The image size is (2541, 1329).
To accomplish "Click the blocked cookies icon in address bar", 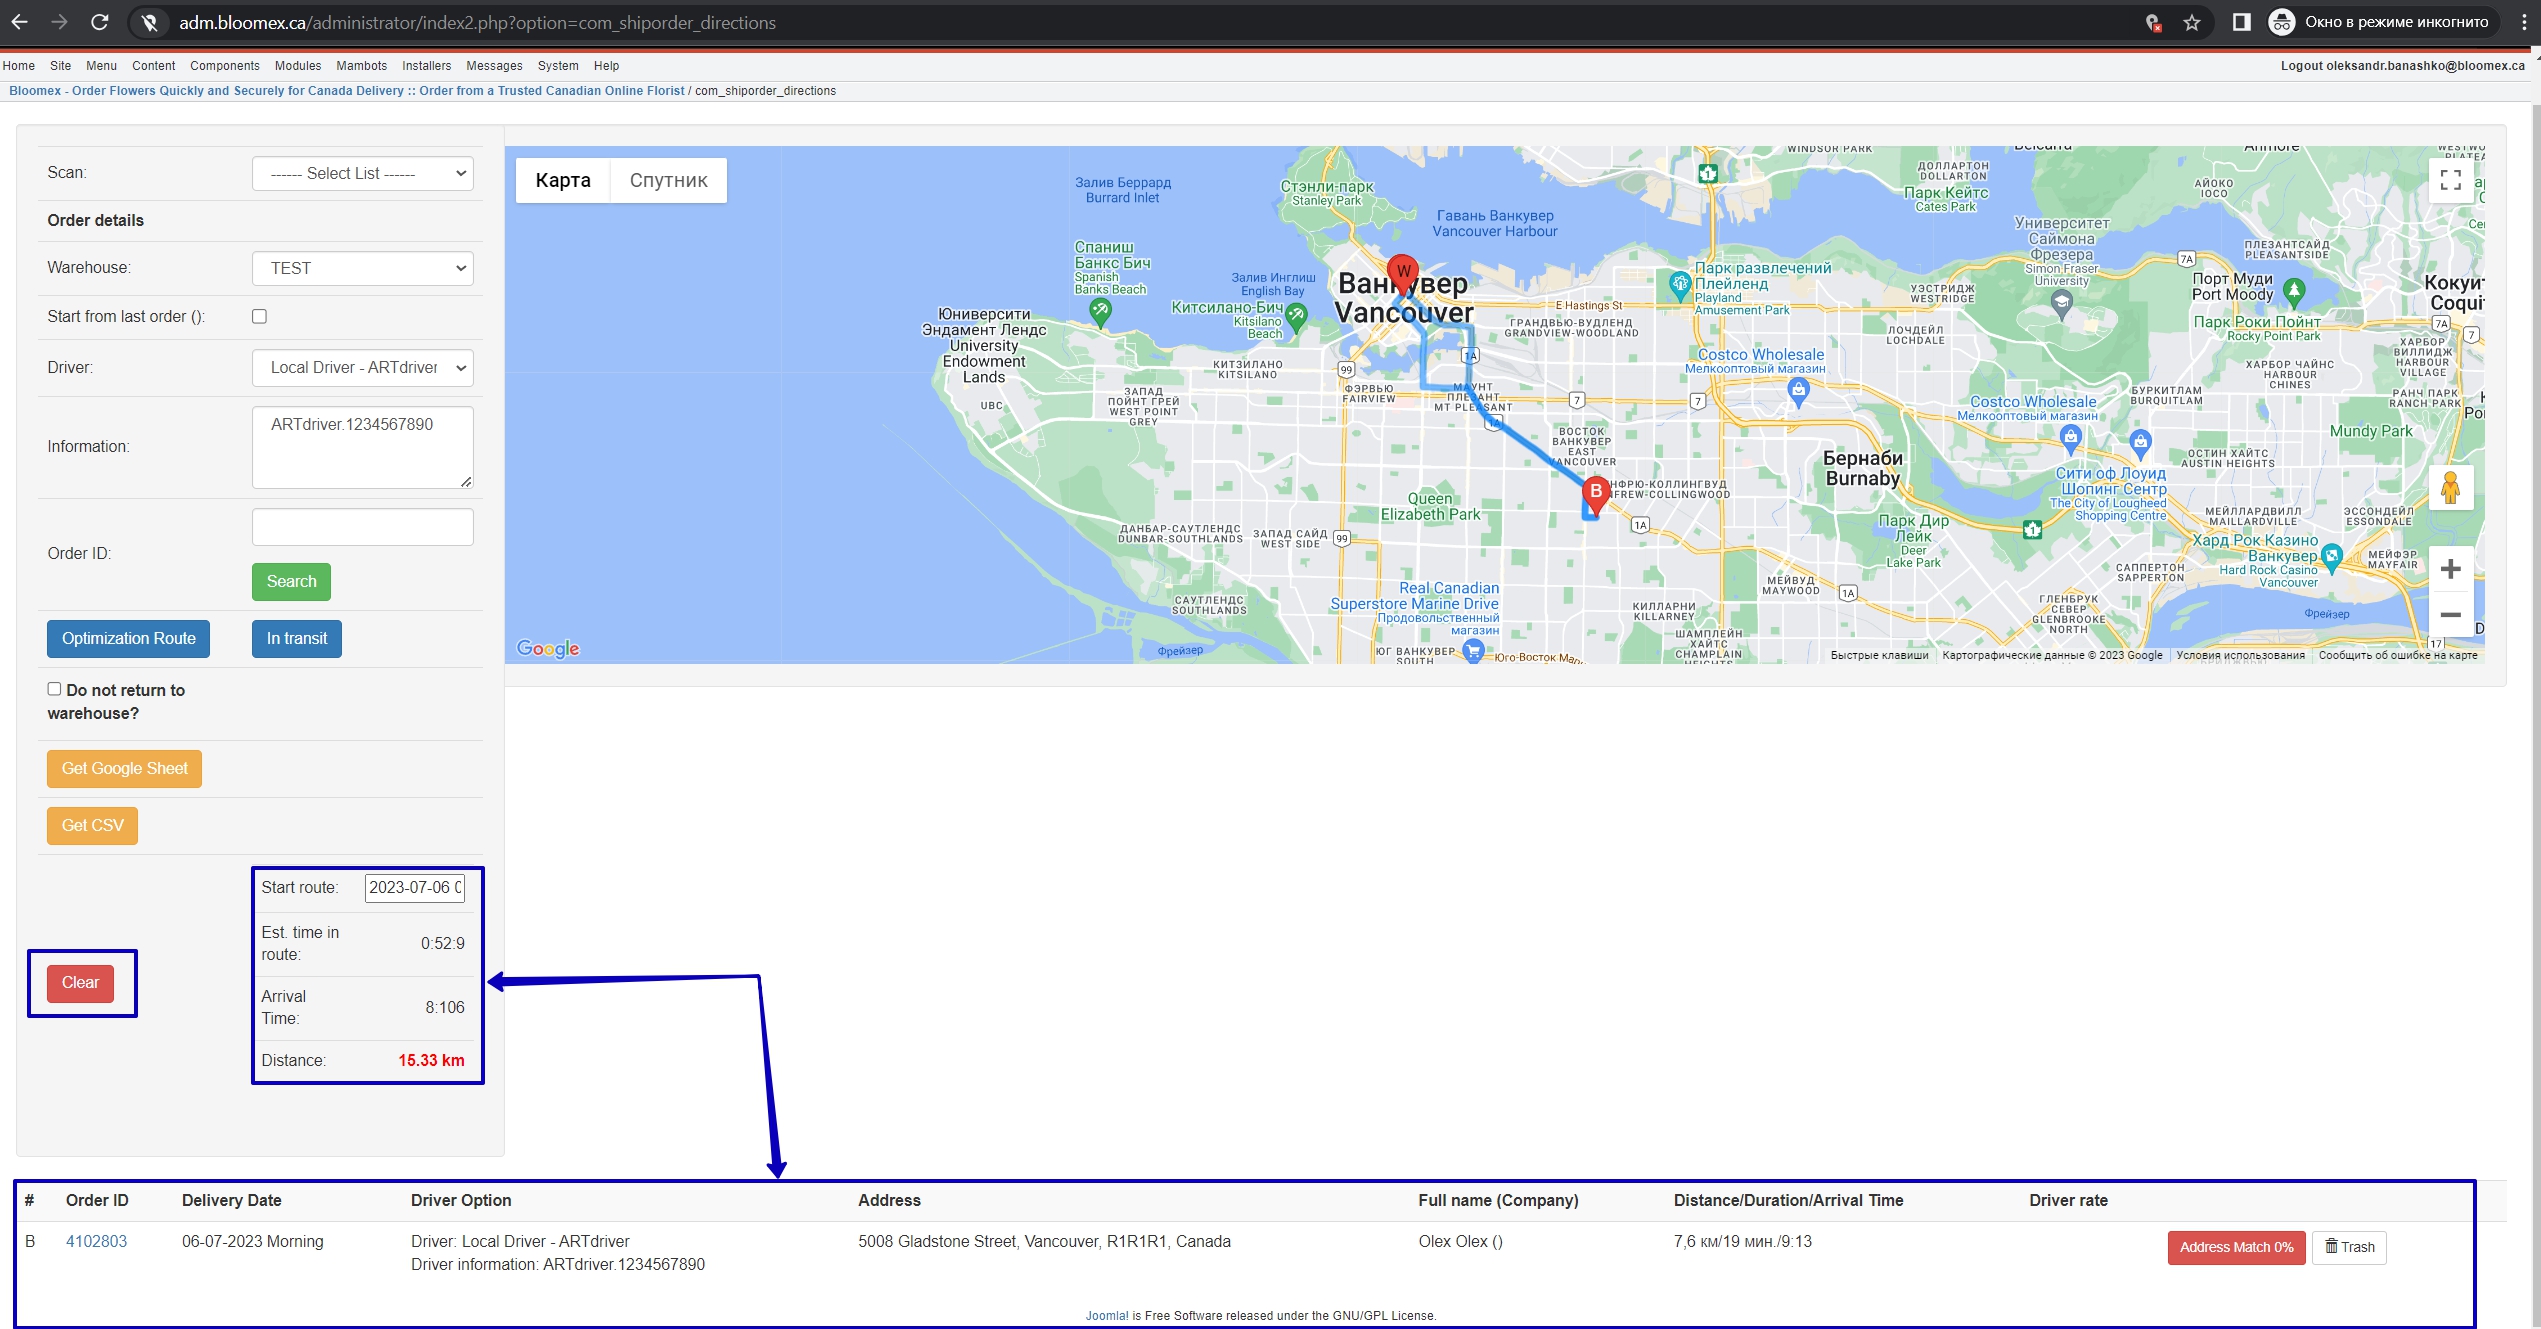I will 2153,22.
